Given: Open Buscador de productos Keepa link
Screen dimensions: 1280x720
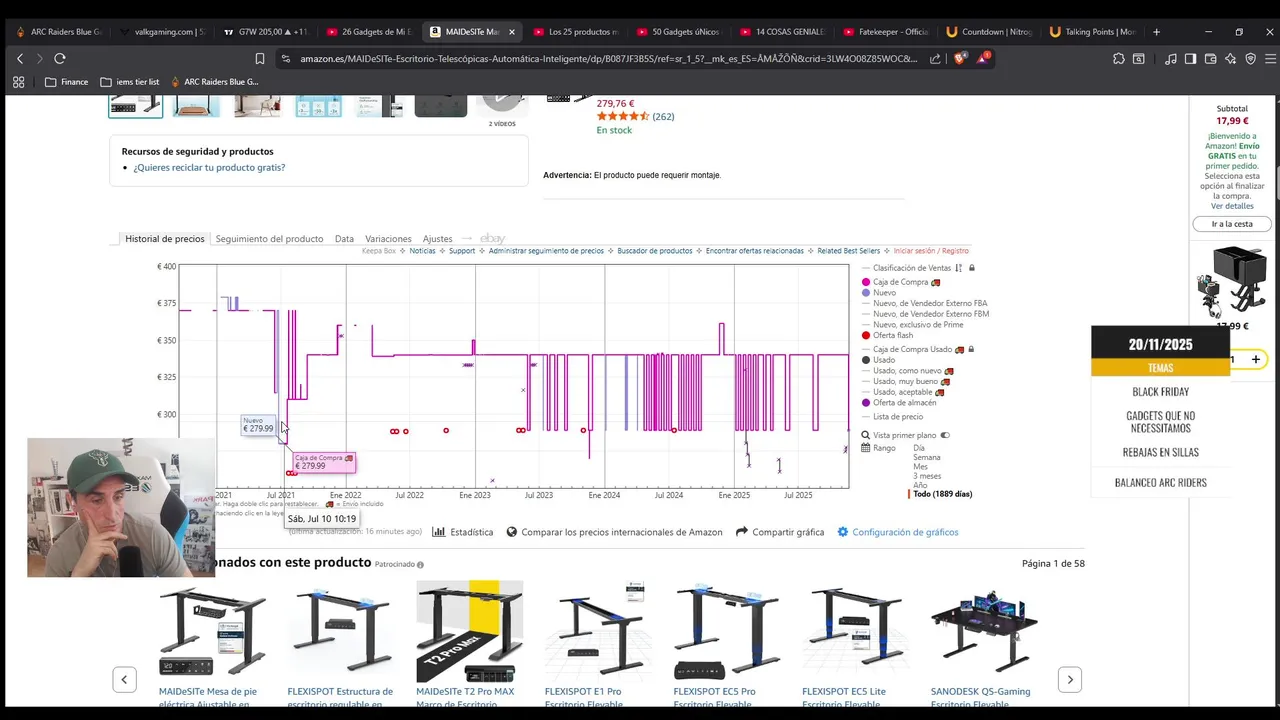Looking at the screenshot, I should point(654,251).
